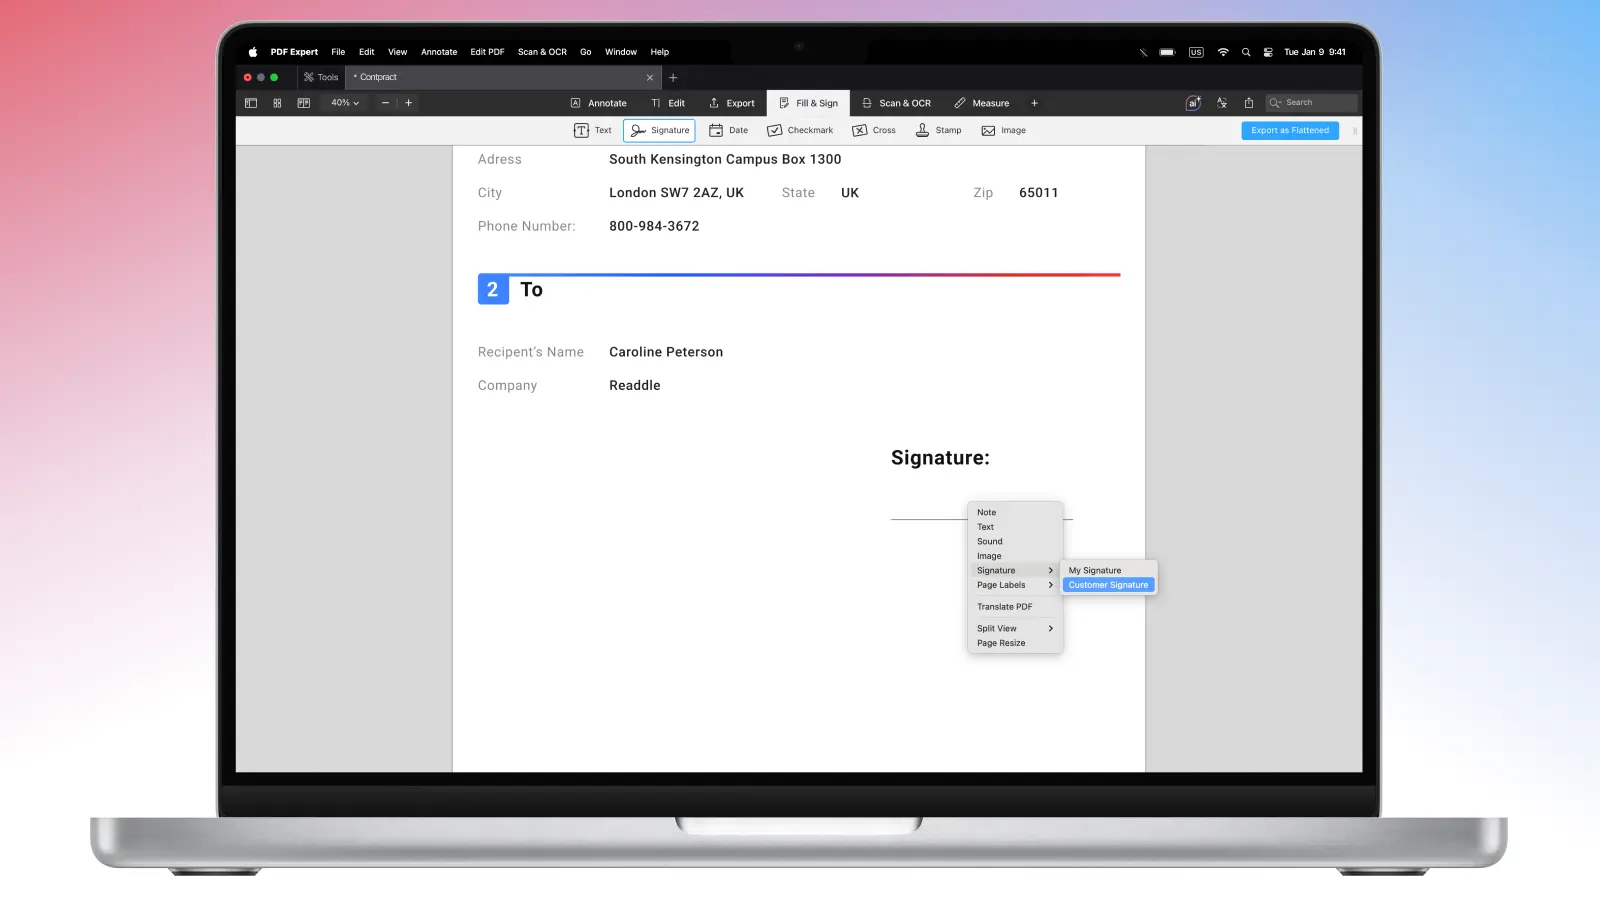This screenshot has width=1600, height=900.
Task: Open the AI assistant icon
Action: pos(1193,103)
